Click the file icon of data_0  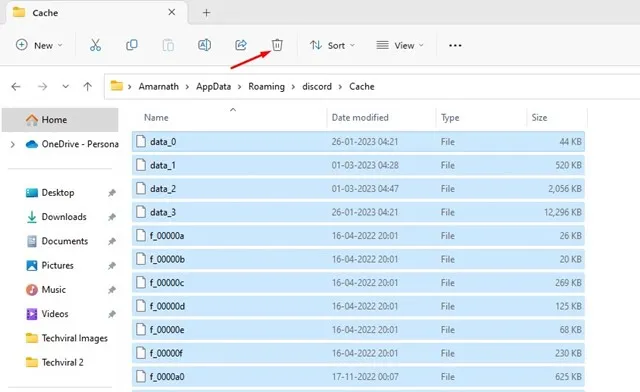[x=141, y=141]
